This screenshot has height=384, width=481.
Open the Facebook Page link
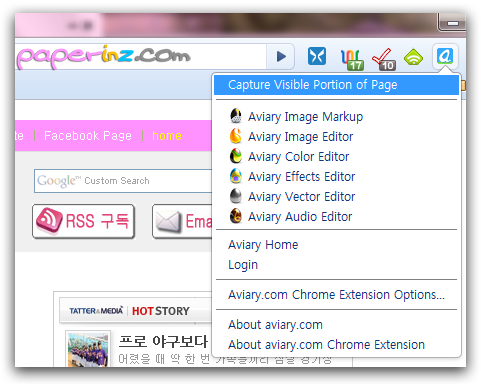pos(88,136)
